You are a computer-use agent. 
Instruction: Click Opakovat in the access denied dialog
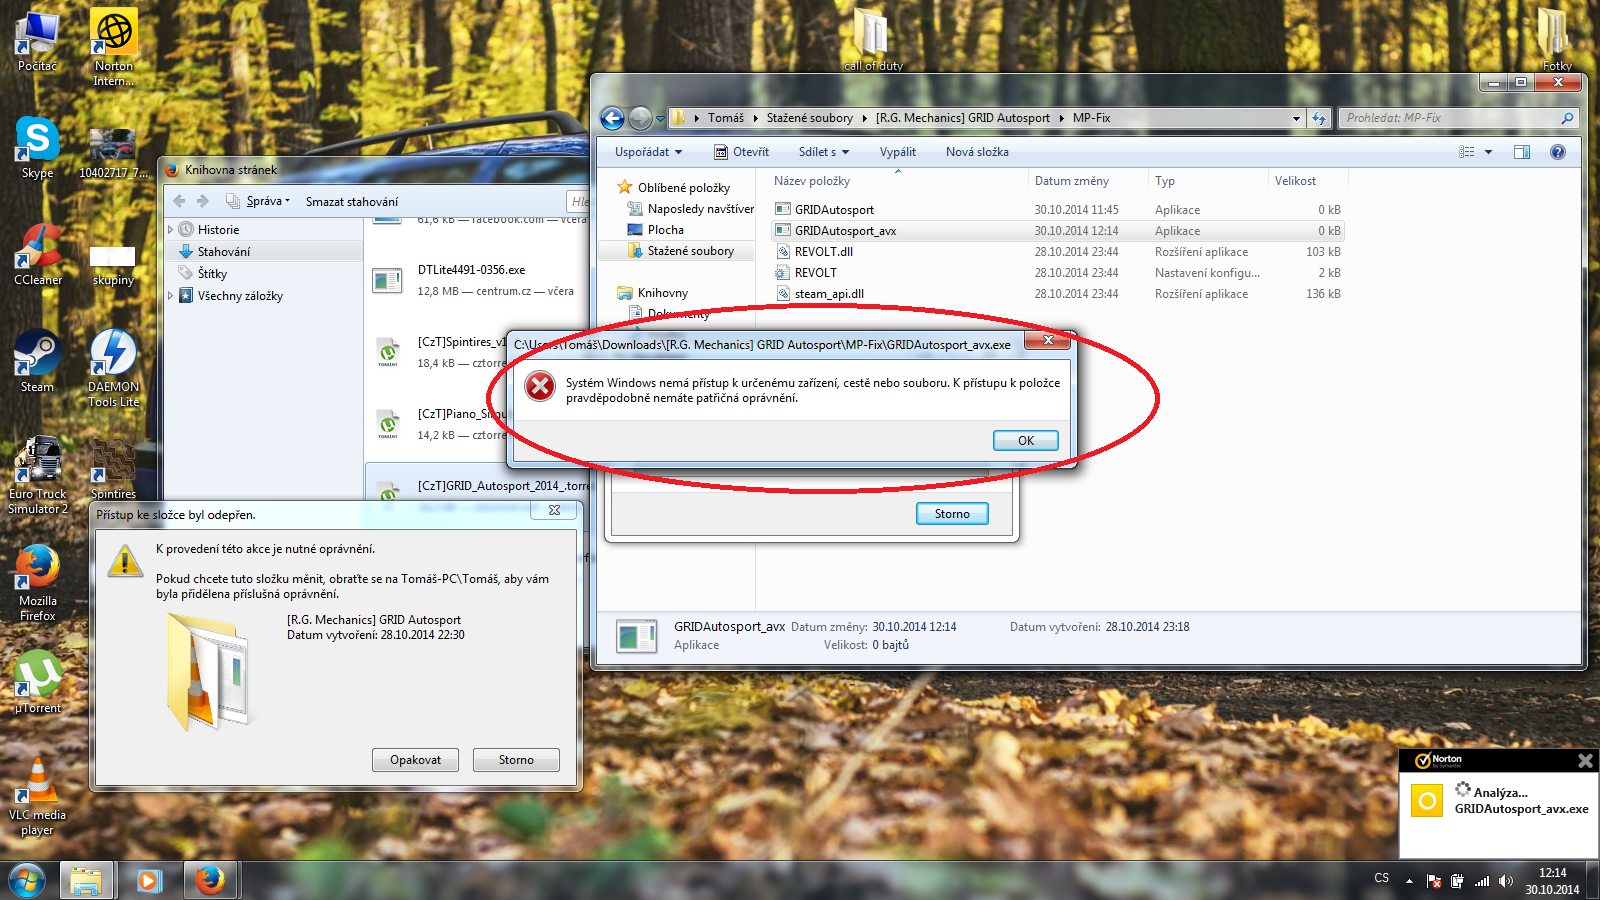coord(415,760)
